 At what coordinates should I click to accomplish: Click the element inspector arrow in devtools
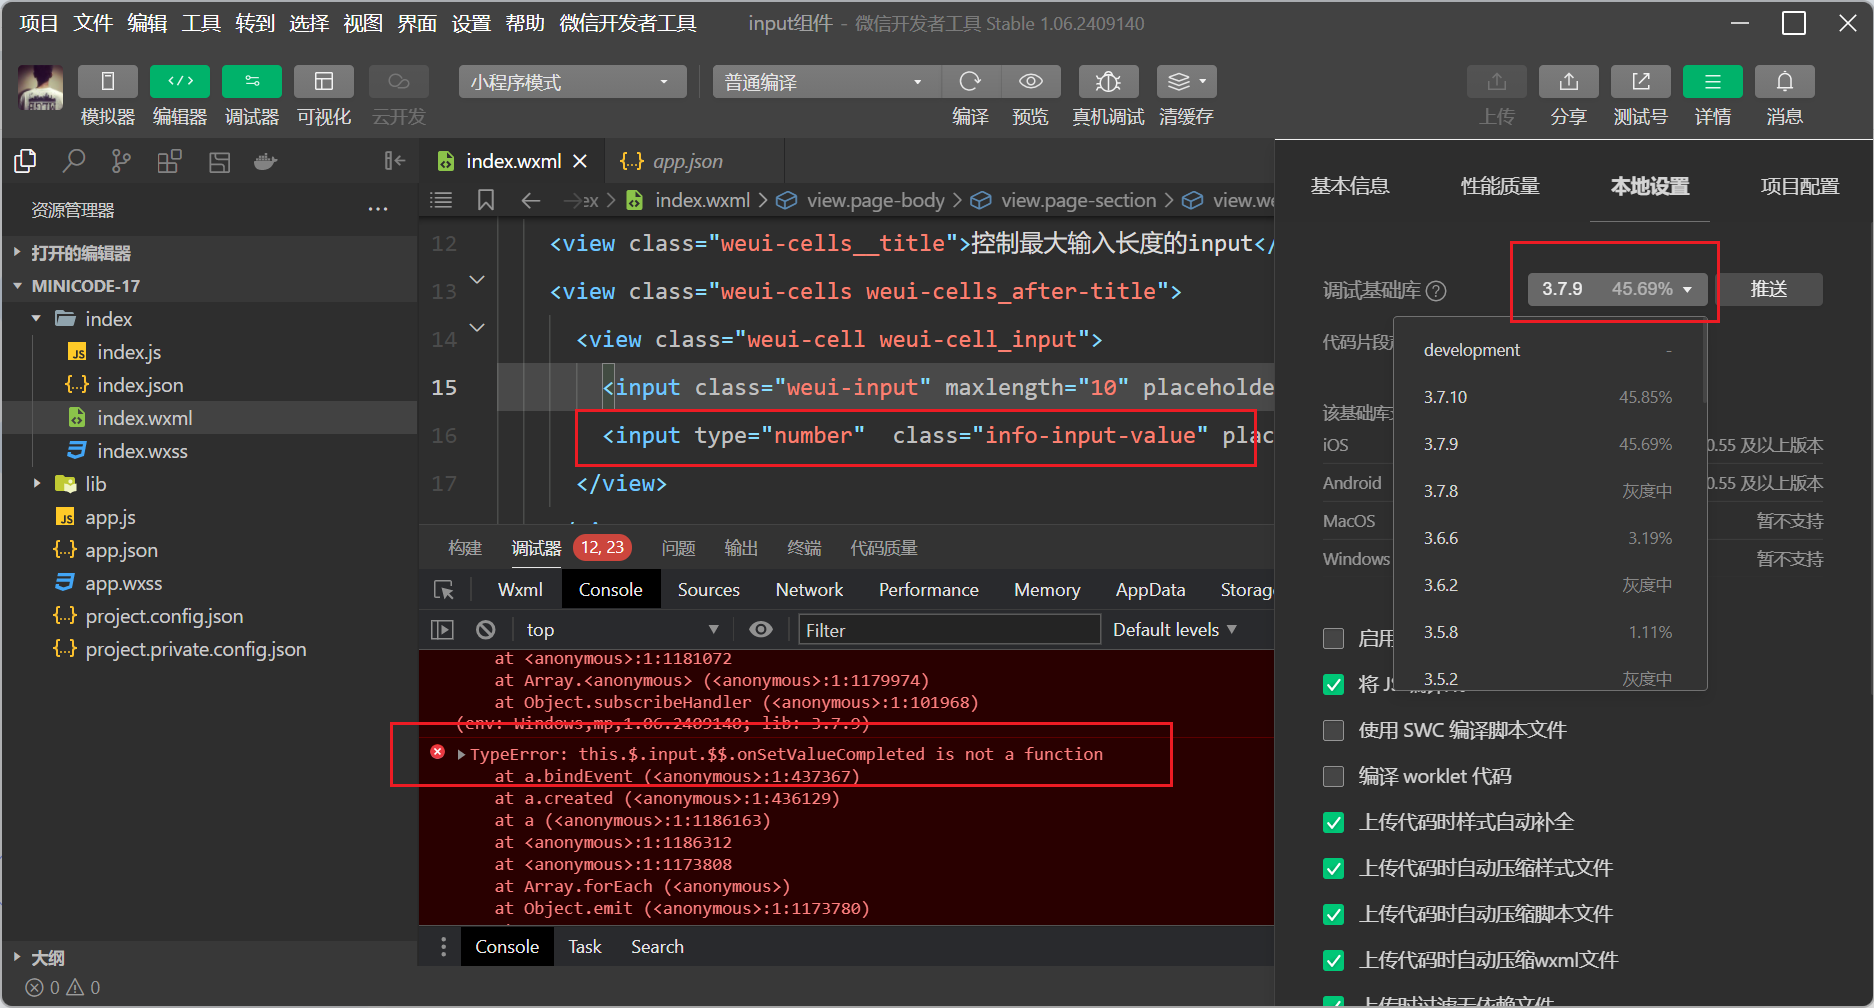[x=444, y=590]
